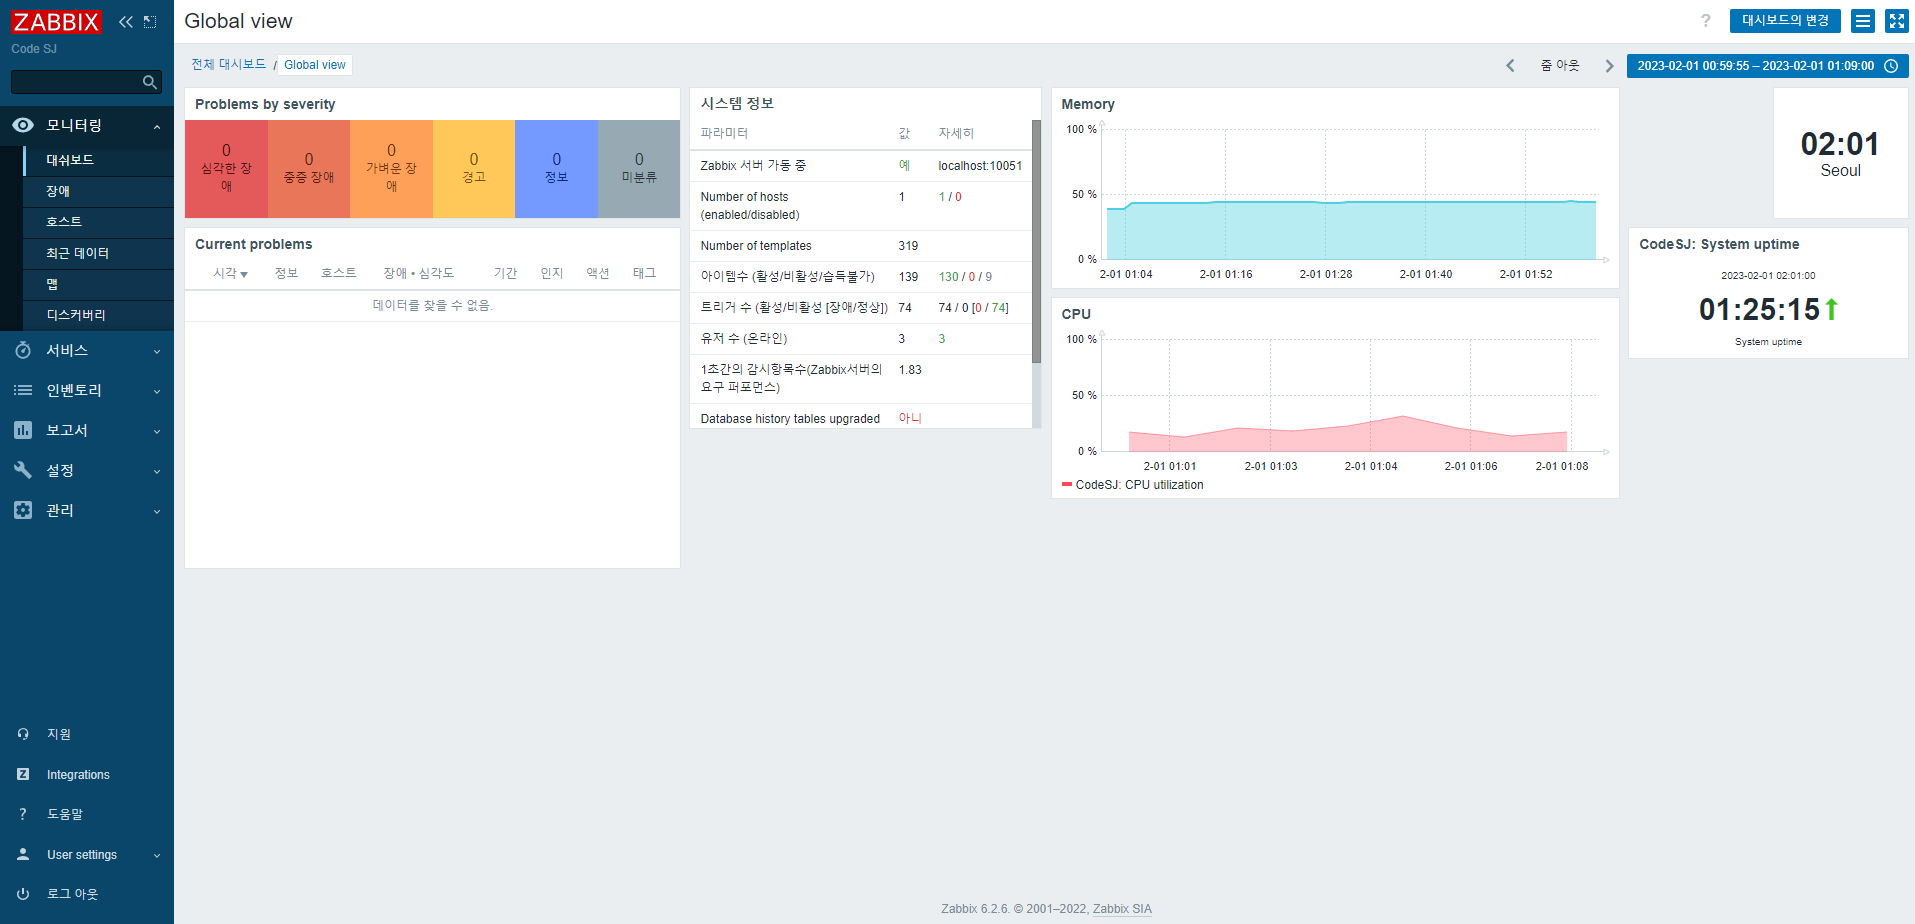Image resolution: width=1915 pixels, height=924 pixels.
Task: Click the 도움말 sidebar link
Action: [x=65, y=814]
